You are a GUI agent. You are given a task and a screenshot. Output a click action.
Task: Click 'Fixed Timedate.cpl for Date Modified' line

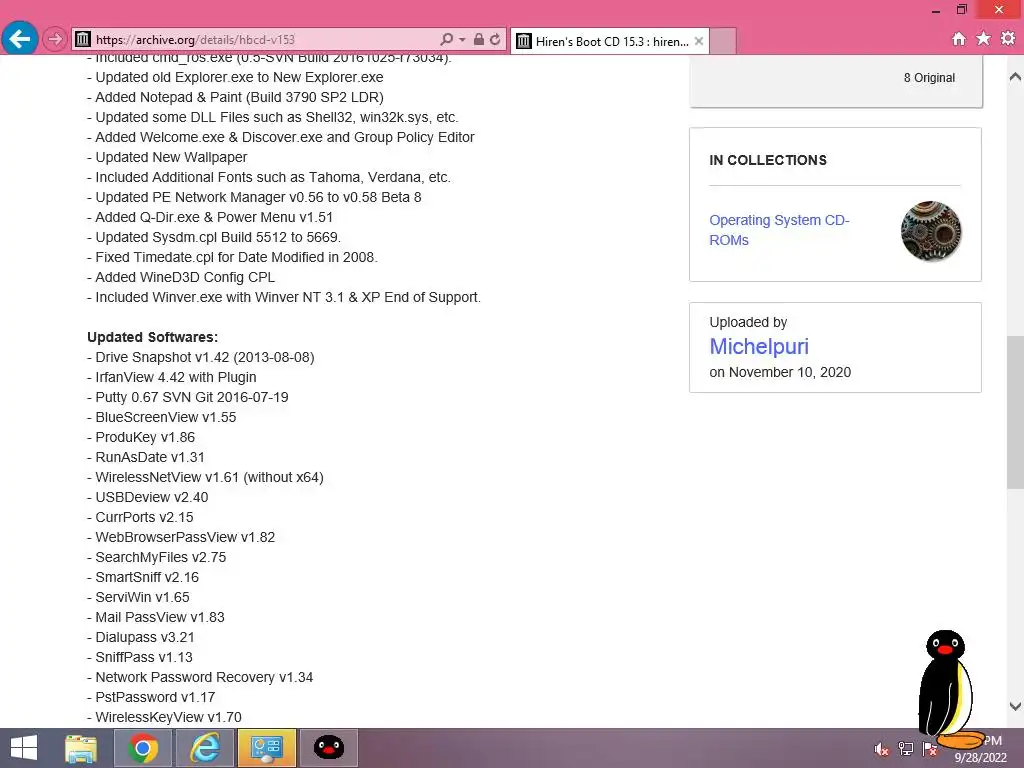232,257
